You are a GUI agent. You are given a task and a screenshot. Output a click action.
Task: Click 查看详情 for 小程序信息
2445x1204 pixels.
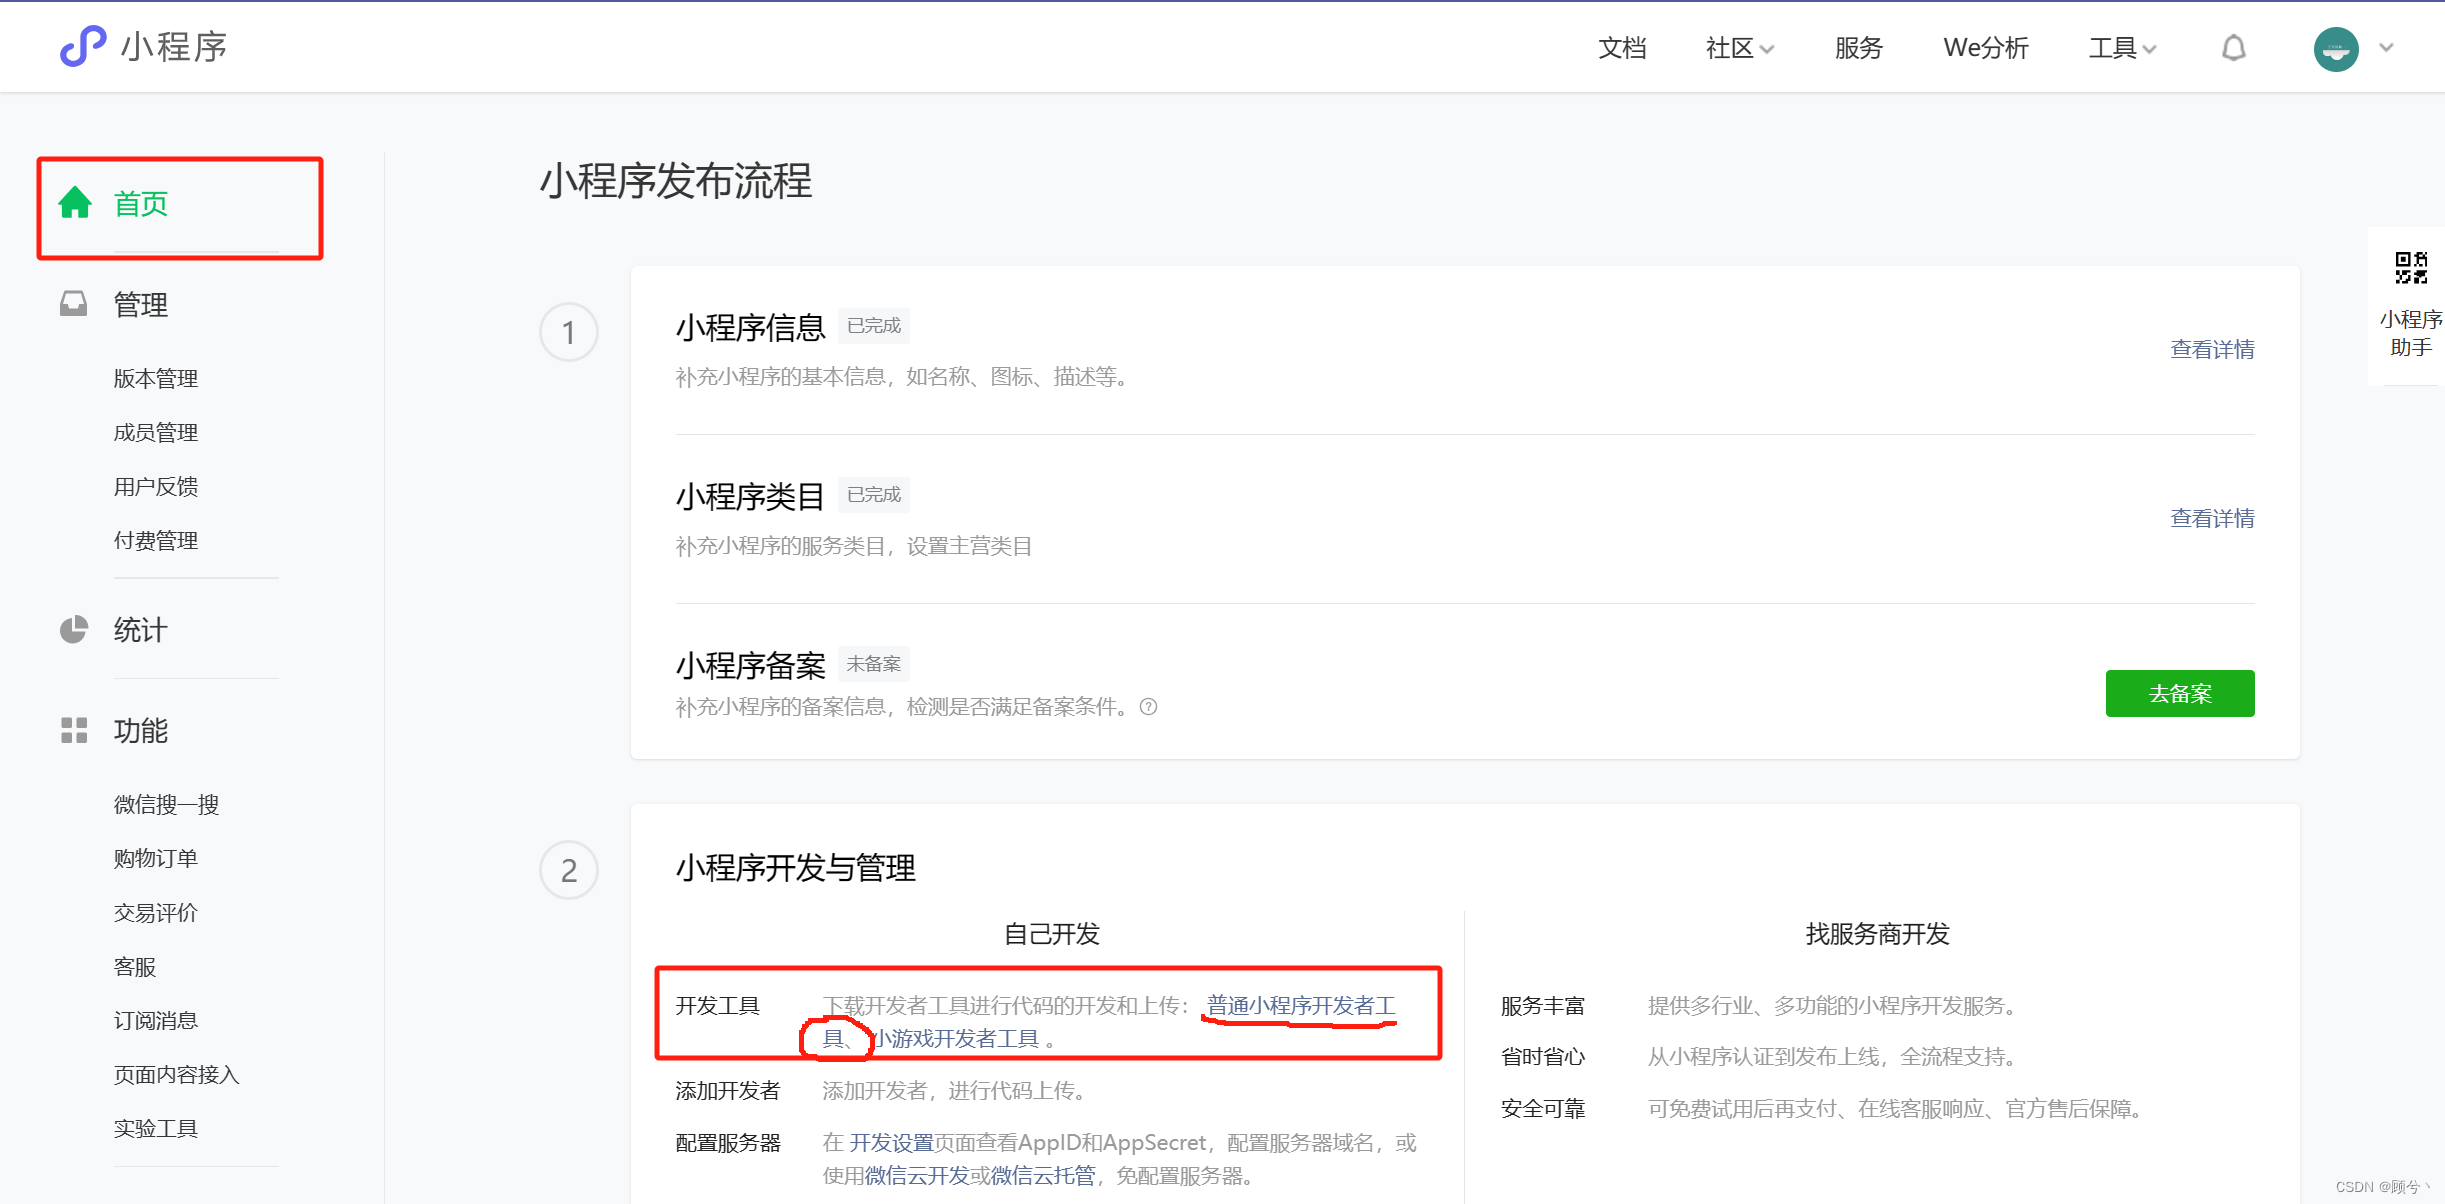pyautogui.click(x=2211, y=349)
